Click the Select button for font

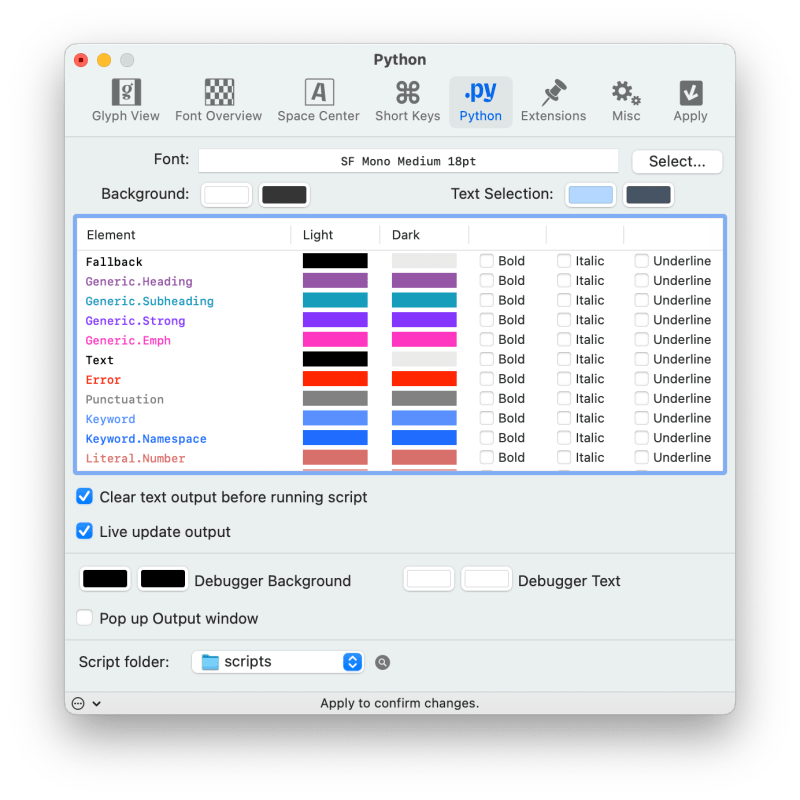coord(676,161)
